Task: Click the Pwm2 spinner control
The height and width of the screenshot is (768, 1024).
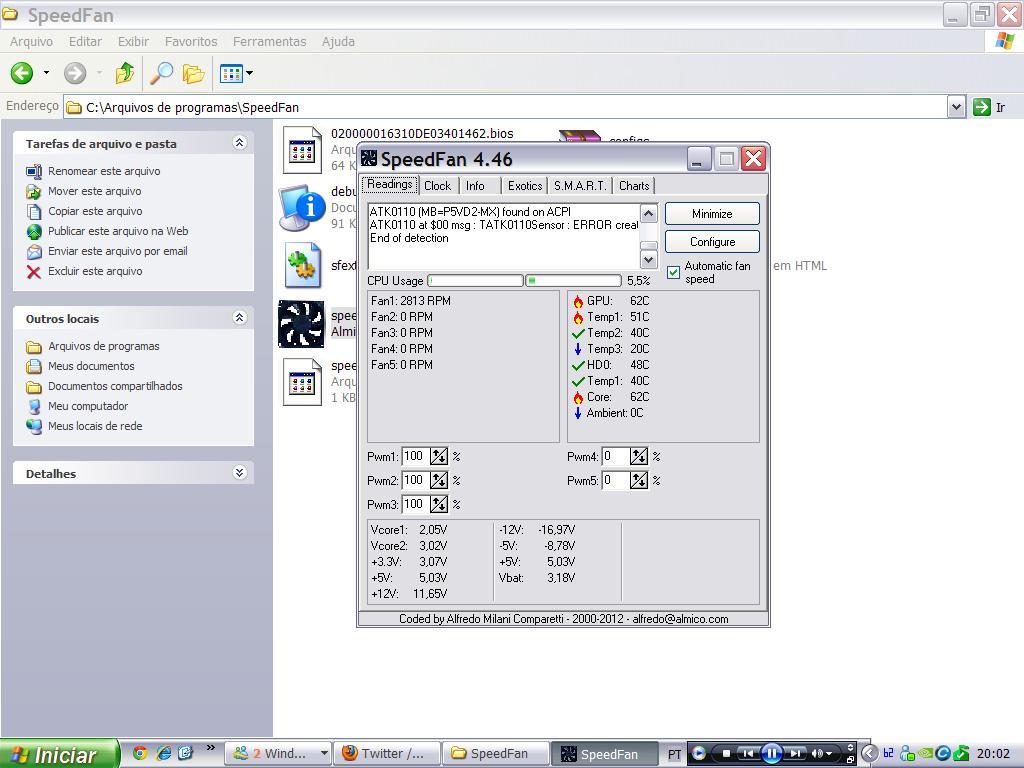Action: [x=439, y=481]
